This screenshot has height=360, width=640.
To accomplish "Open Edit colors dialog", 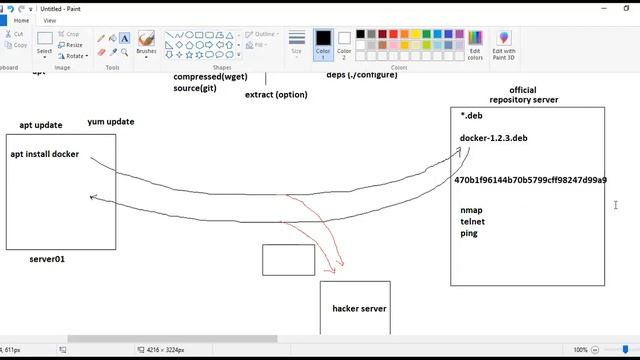I will tap(475, 45).
